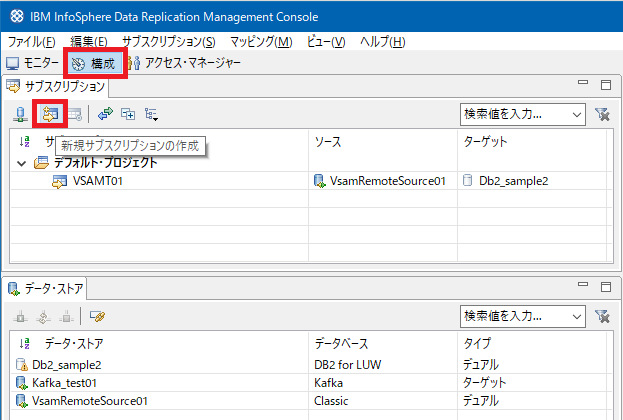Image resolution: width=623 pixels, height=420 pixels.
Task: Open the サブスクリプション(S) menu
Action: click(x=169, y=42)
